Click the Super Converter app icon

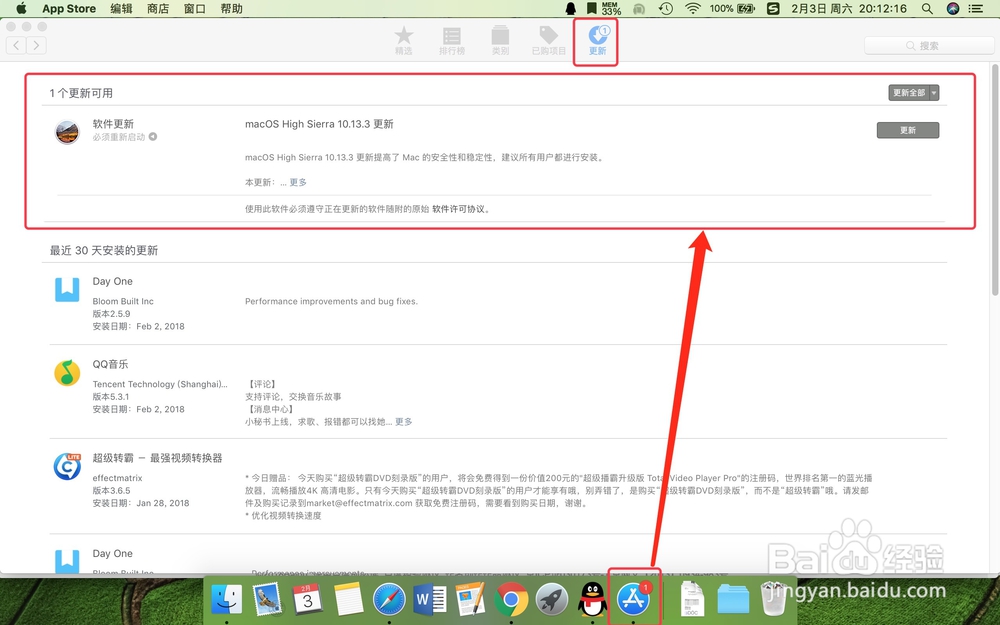(x=67, y=466)
